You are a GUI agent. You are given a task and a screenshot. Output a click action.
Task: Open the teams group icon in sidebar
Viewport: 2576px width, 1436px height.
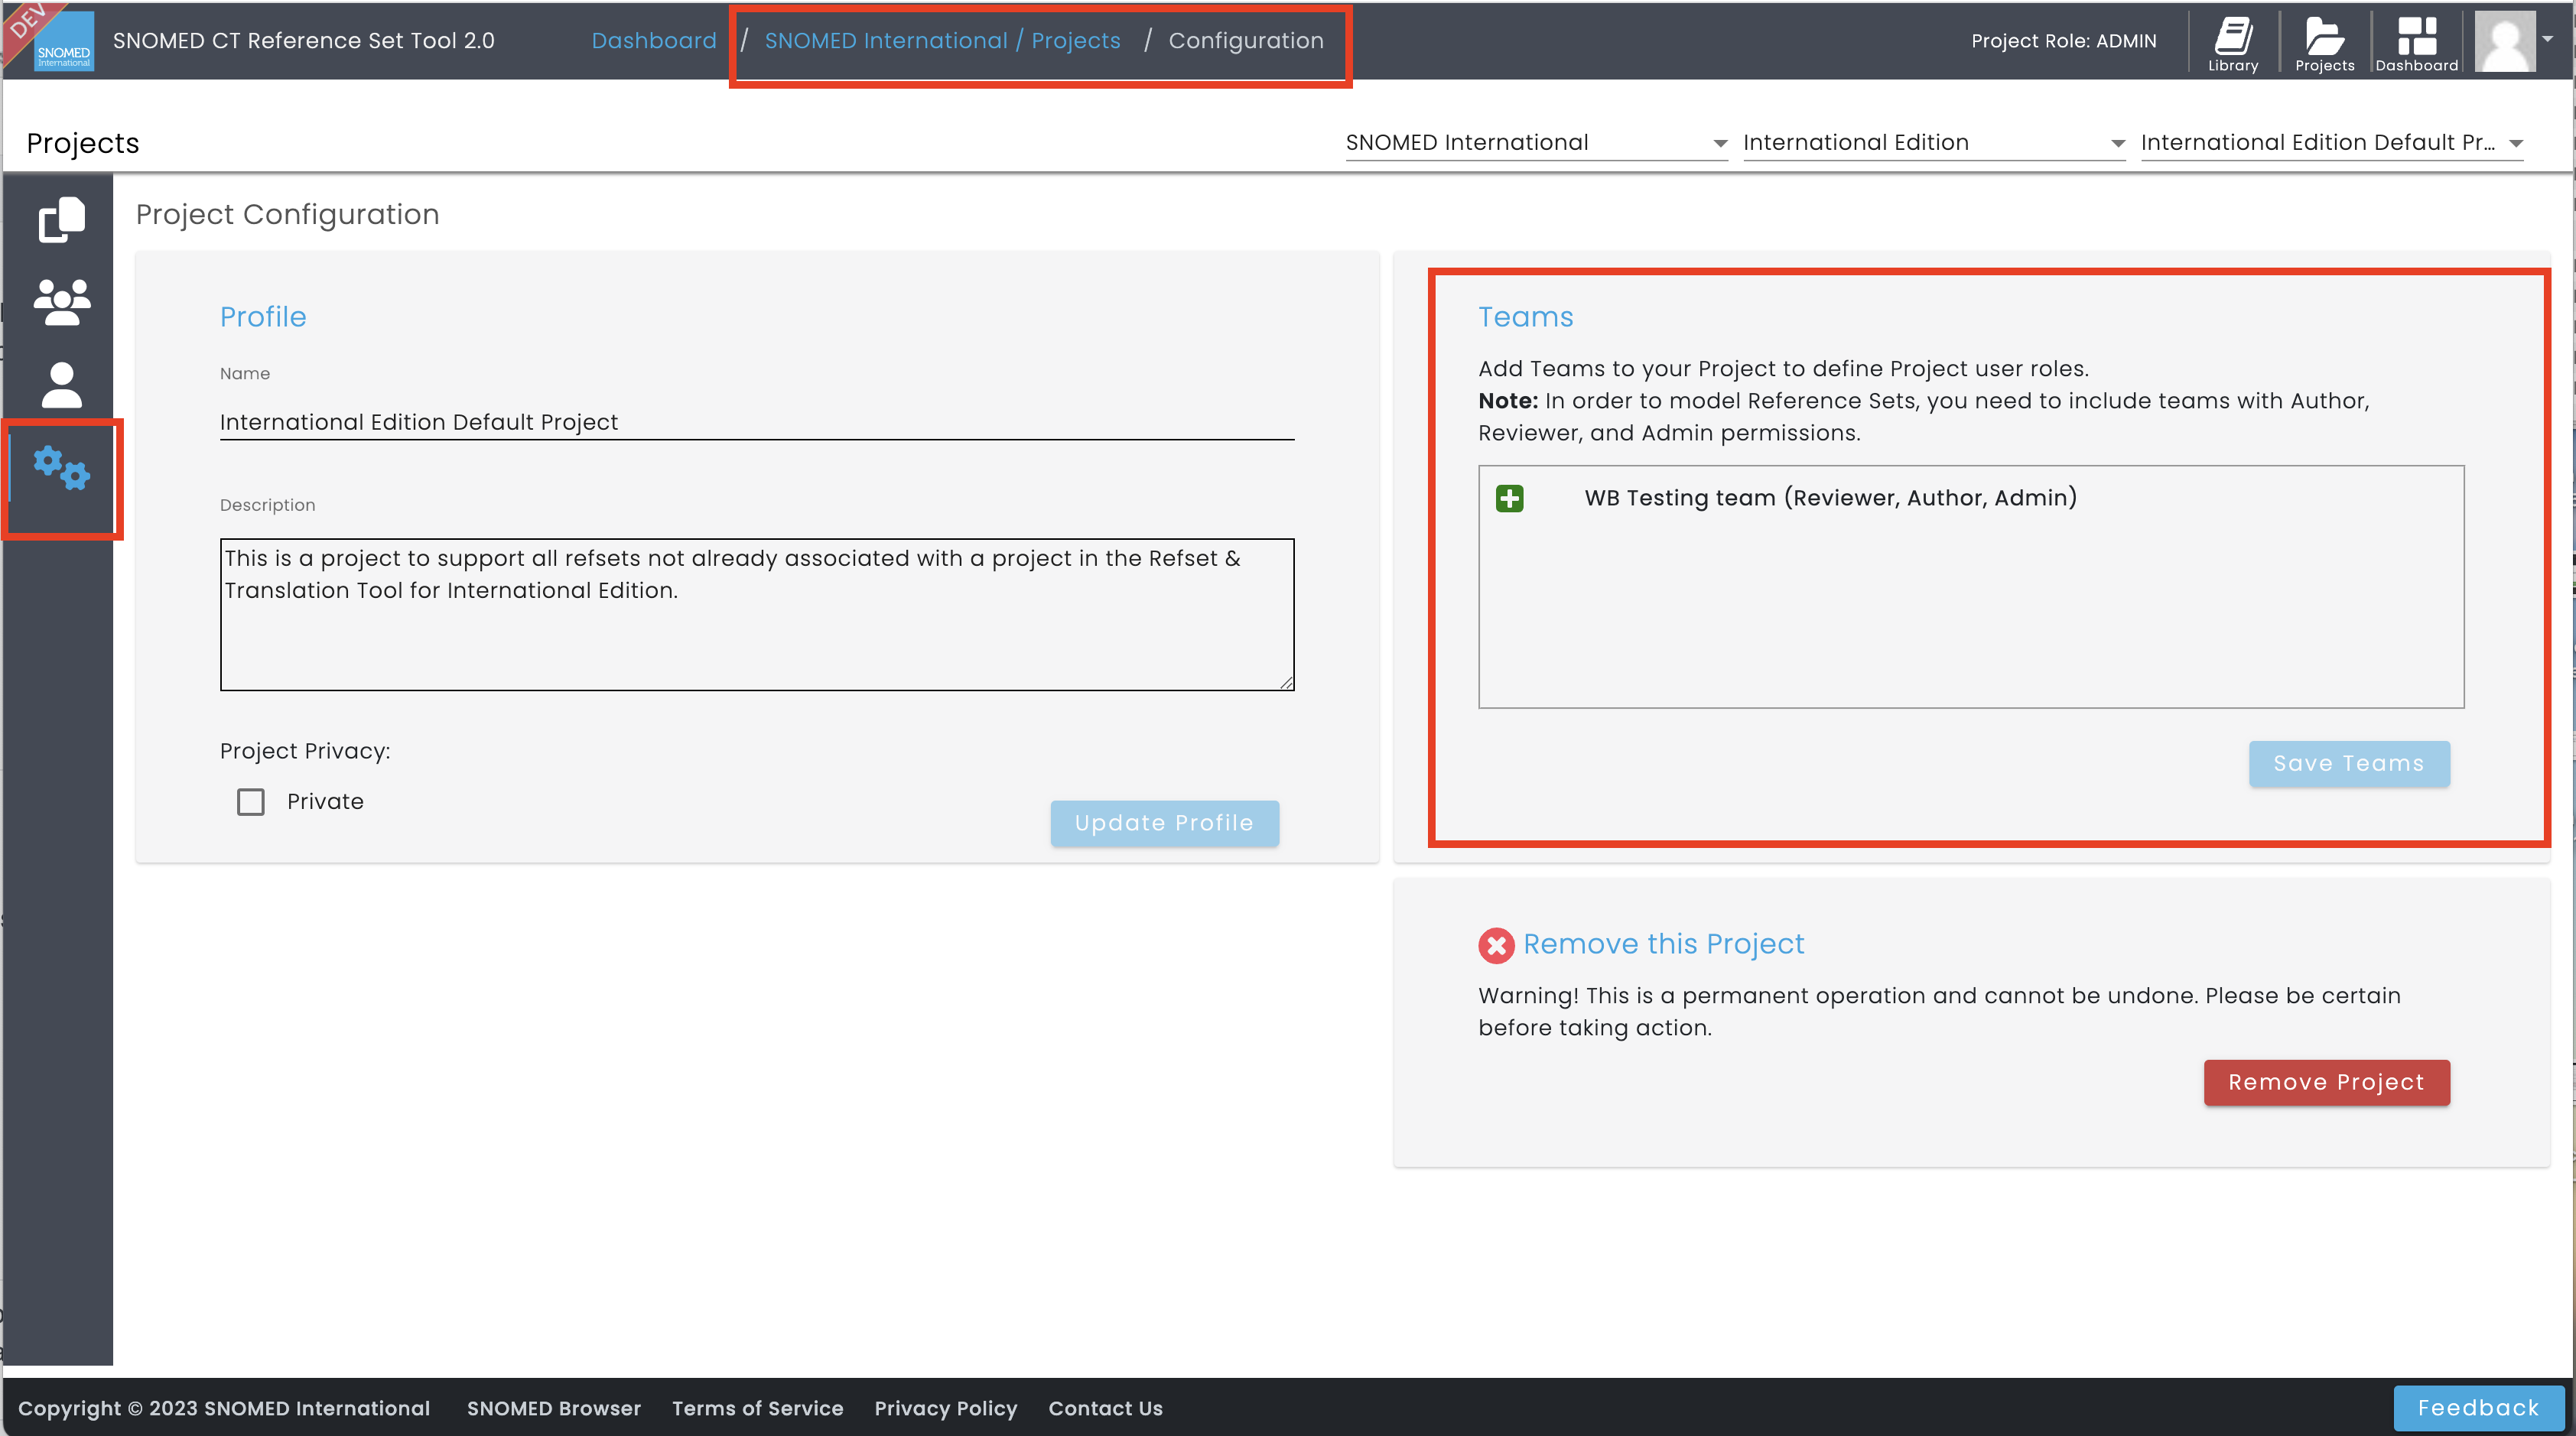pyautogui.click(x=62, y=301)
